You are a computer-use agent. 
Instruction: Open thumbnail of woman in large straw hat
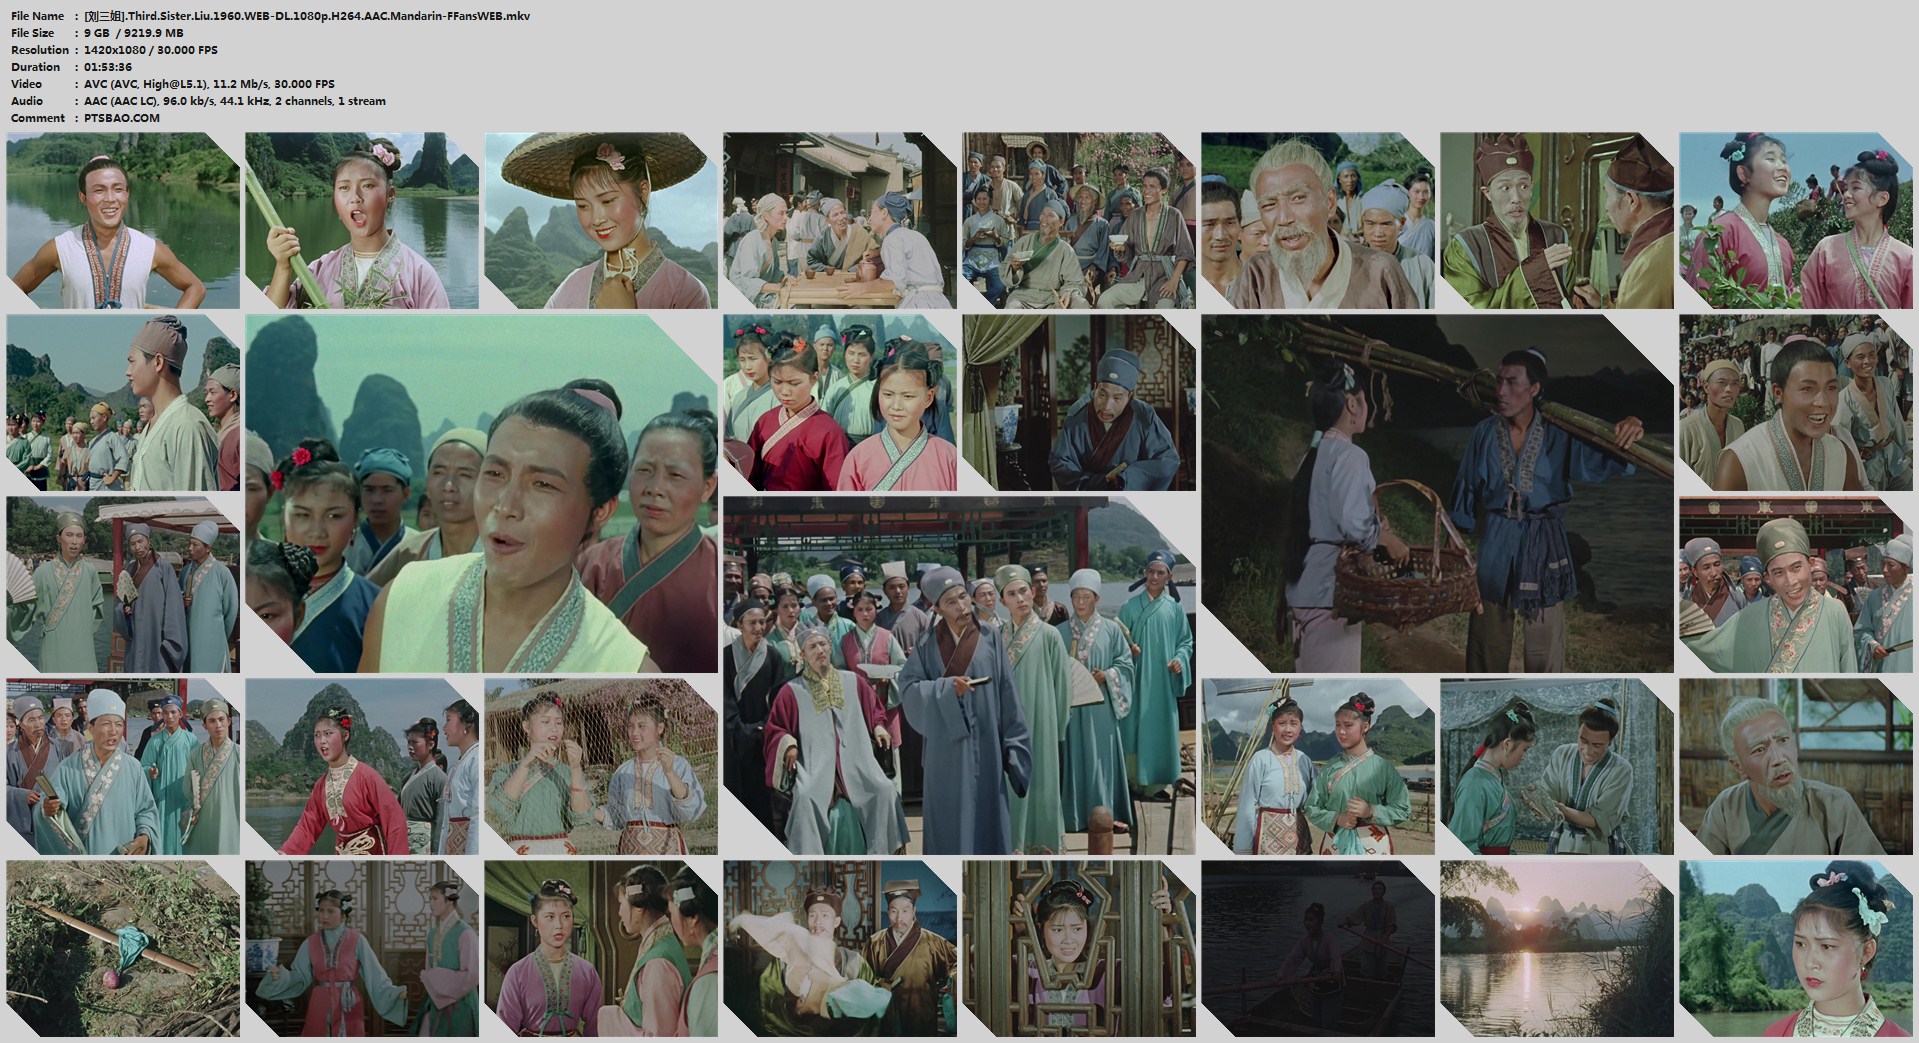click(x=601, y=221)
